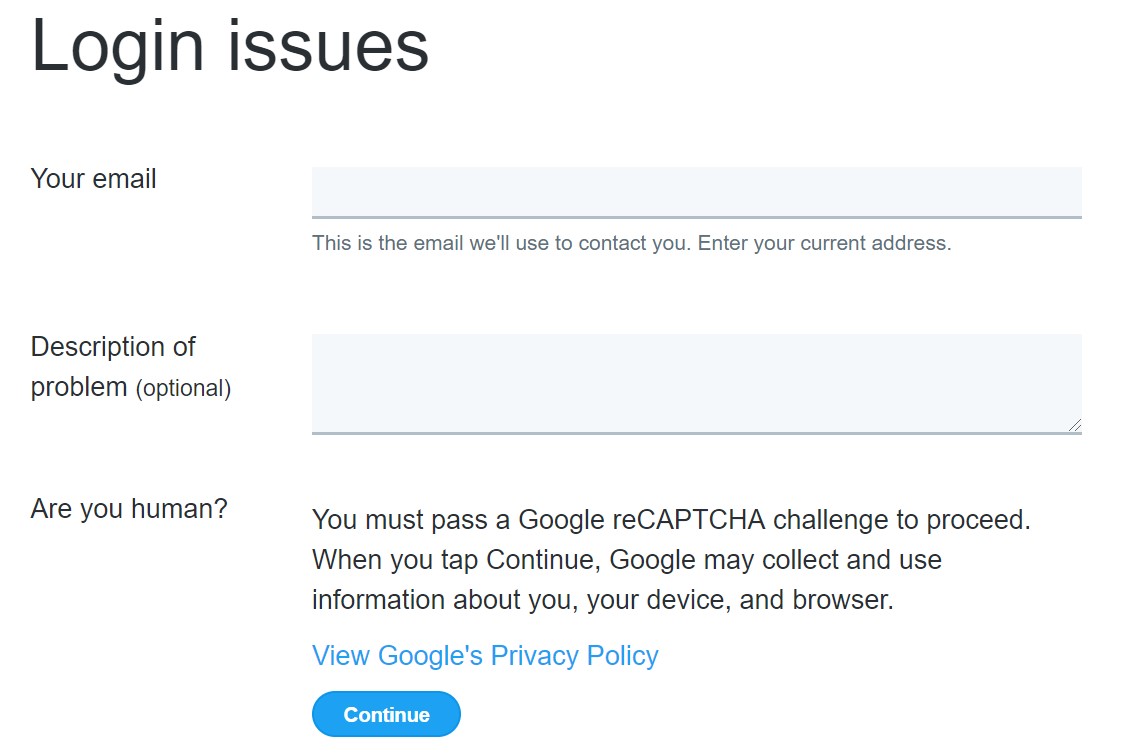Image resolution: width=1125 pixels, height=754 pixels.
Task: Click the word 'issues' in the heading
Action: pyautogui.click(x=328, y=46)
